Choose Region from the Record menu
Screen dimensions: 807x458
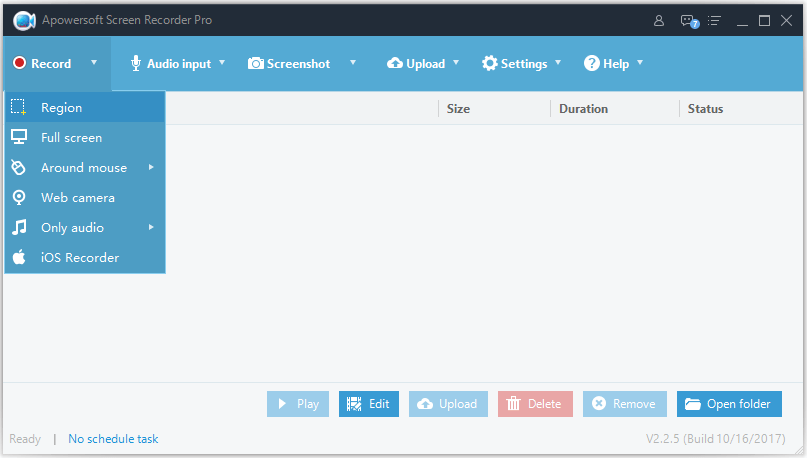point(85,107)
